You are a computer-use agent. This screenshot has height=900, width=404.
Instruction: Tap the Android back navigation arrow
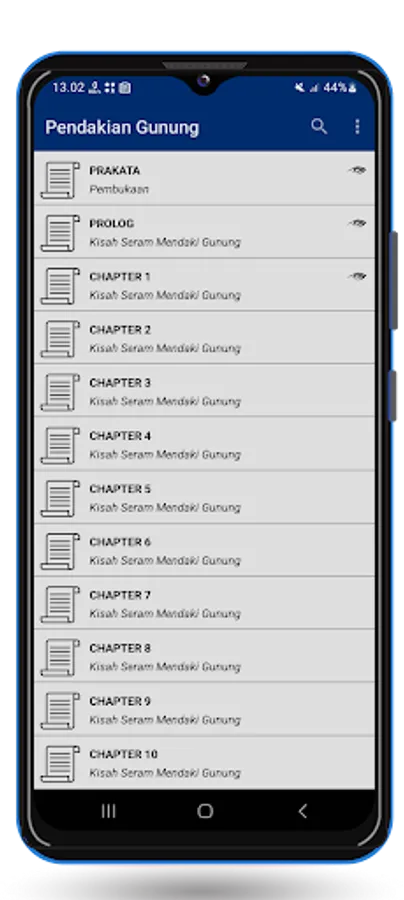pos(302,810)
